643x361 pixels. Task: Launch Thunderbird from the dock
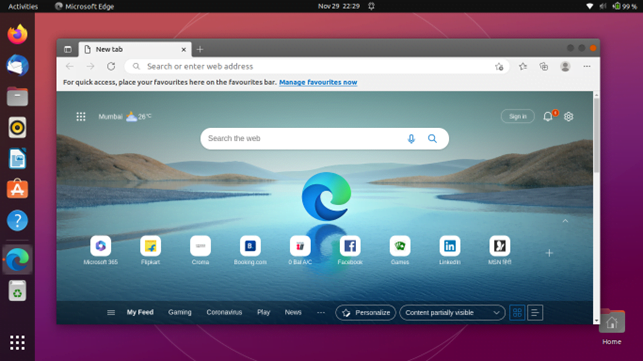click(x=17, y=66)
